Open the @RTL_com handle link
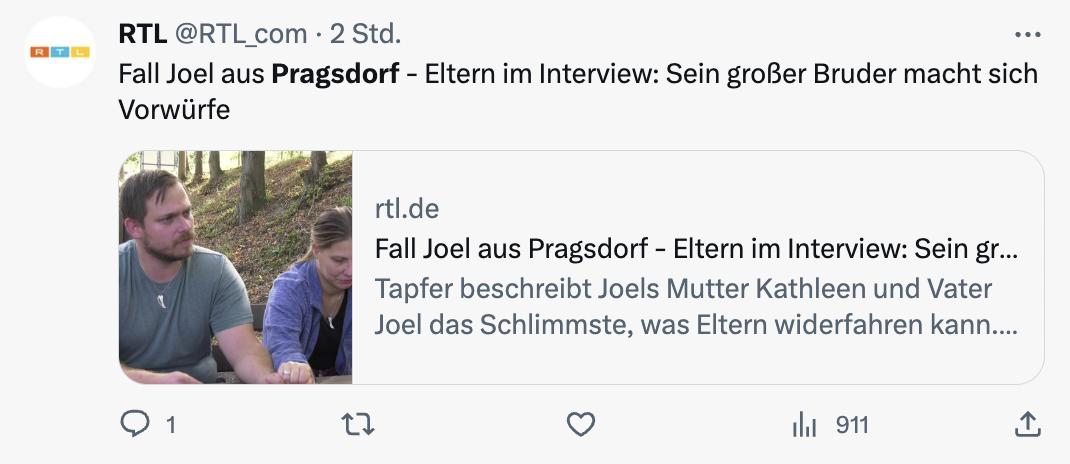The image size is (1070, 464). pos(241,34)
